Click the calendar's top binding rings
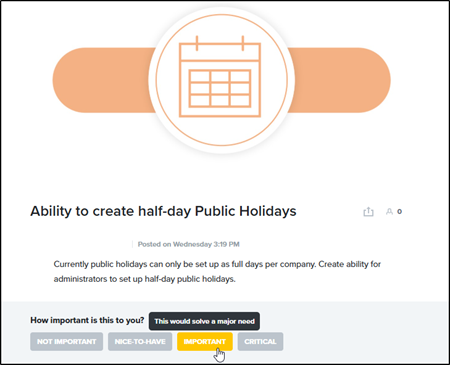Screen dimensions: 450x365 [220, 43]
